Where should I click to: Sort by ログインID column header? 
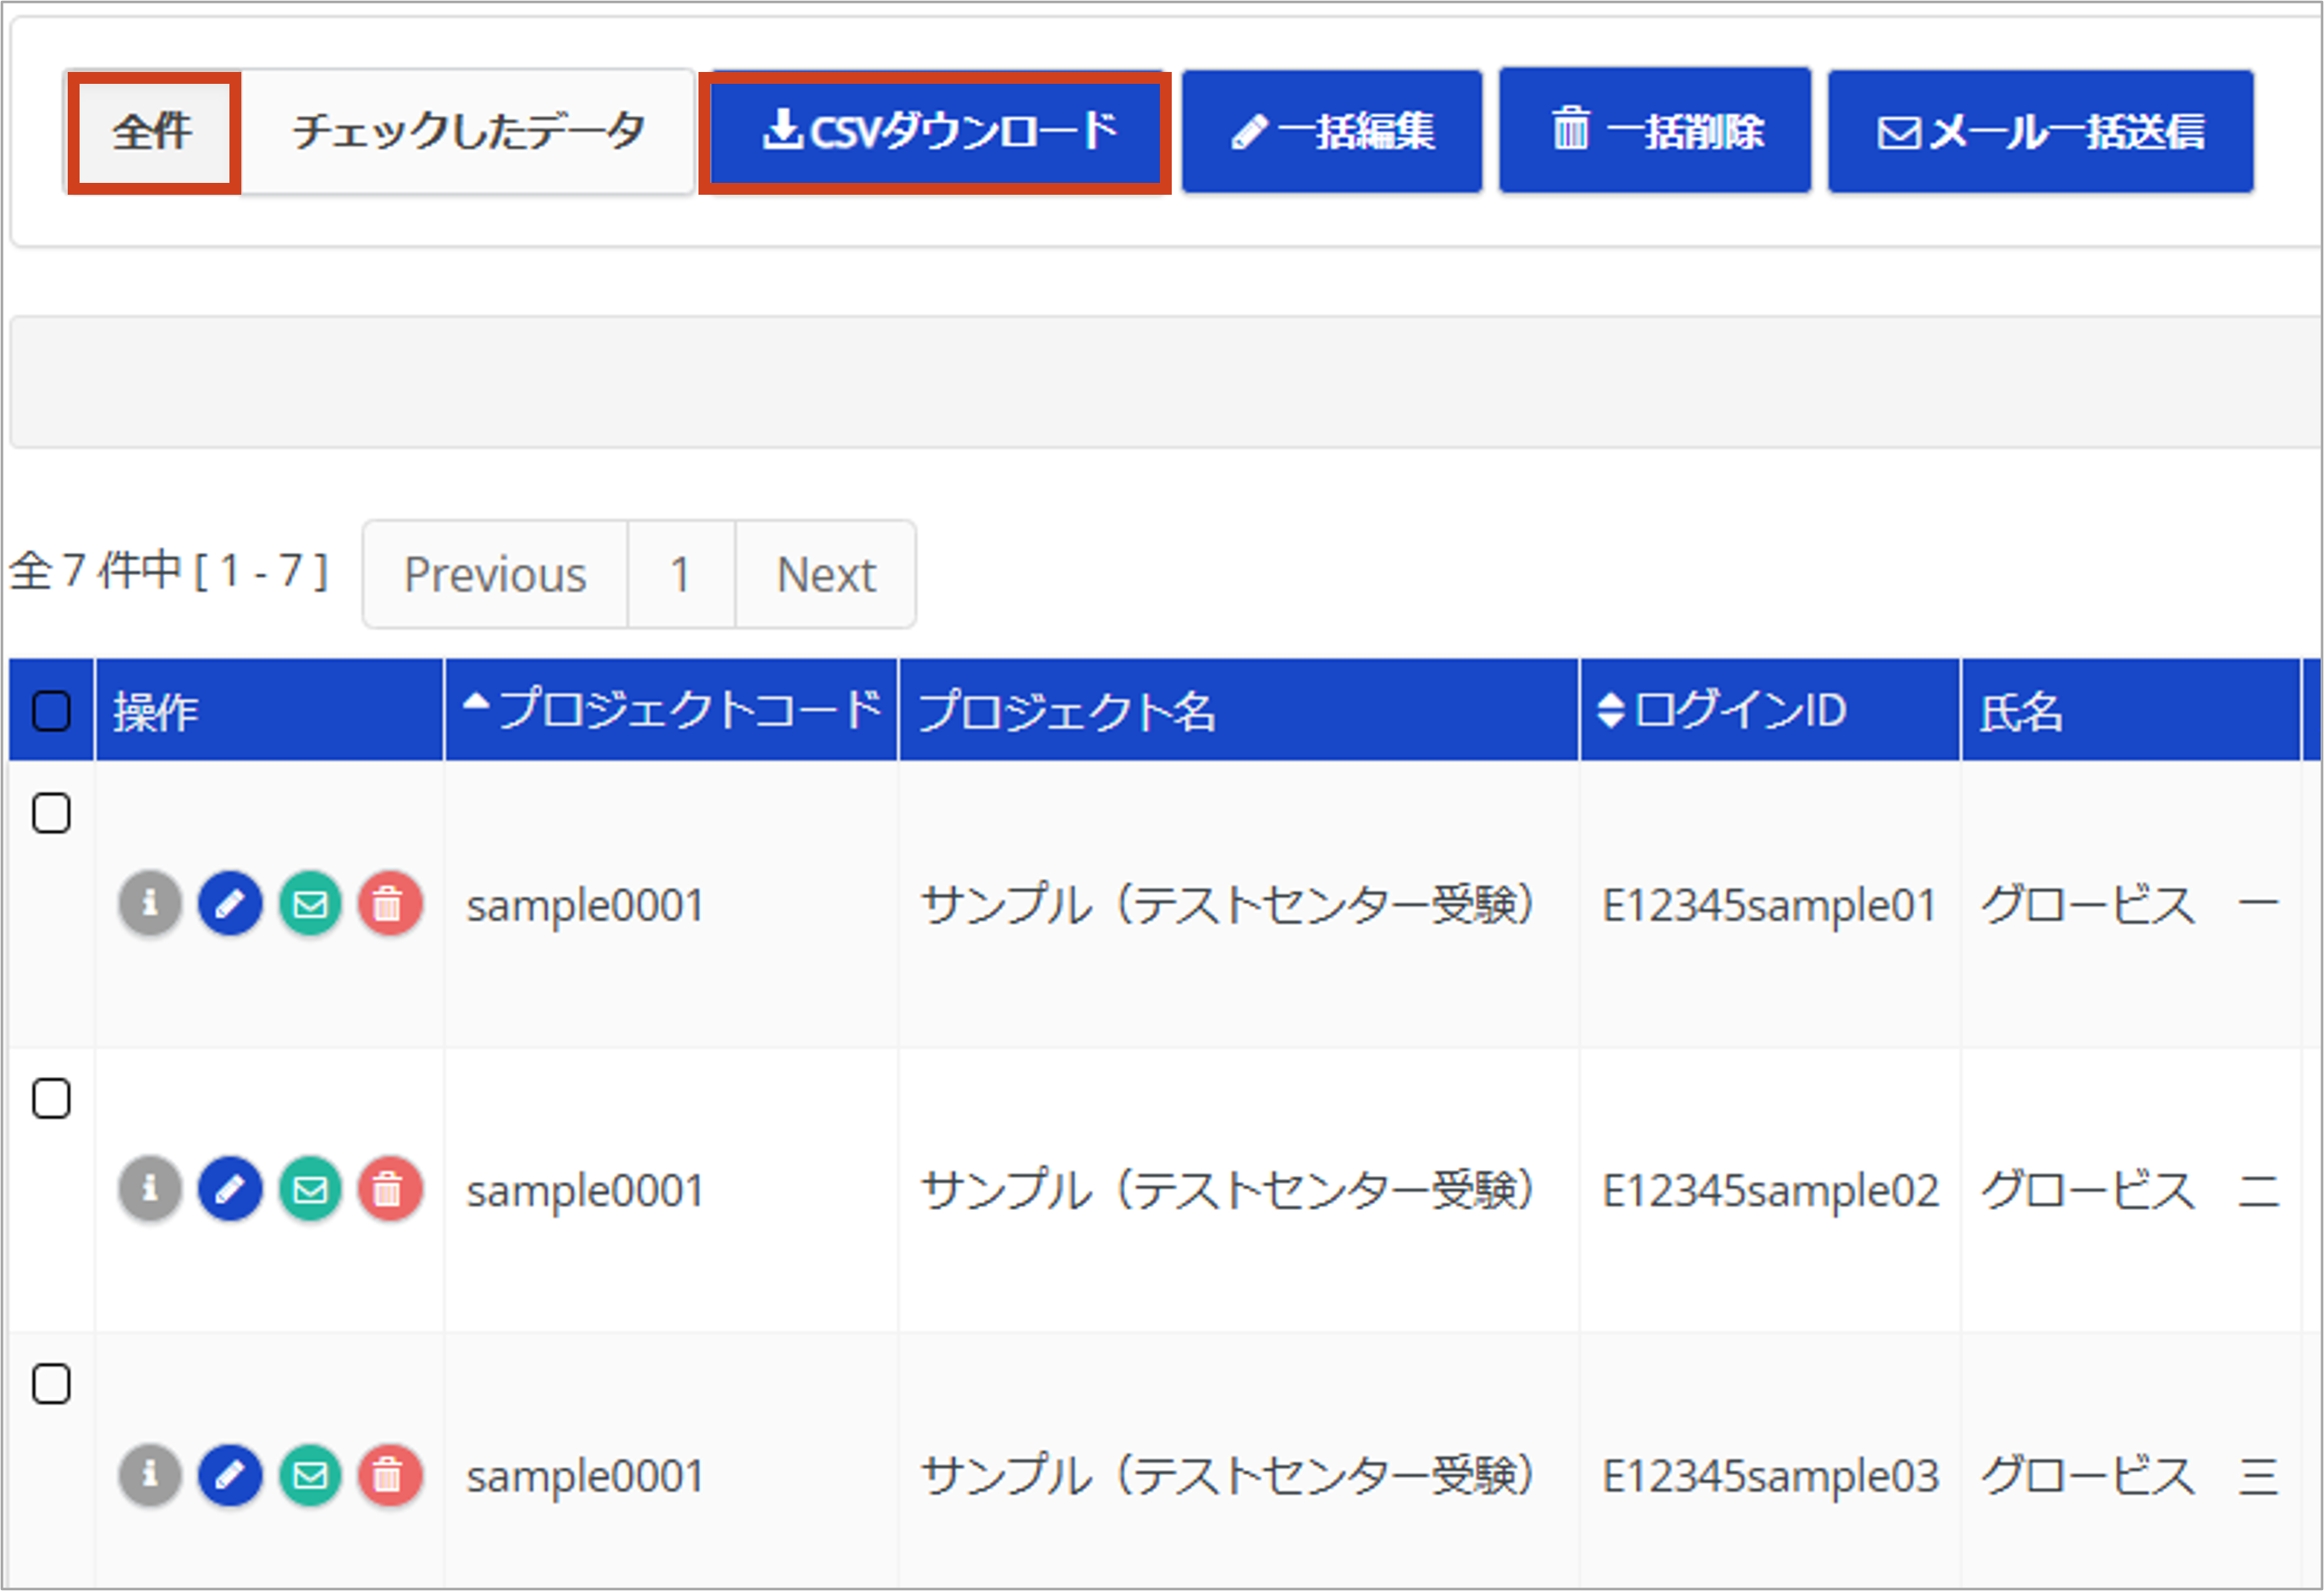(1770, 710)
